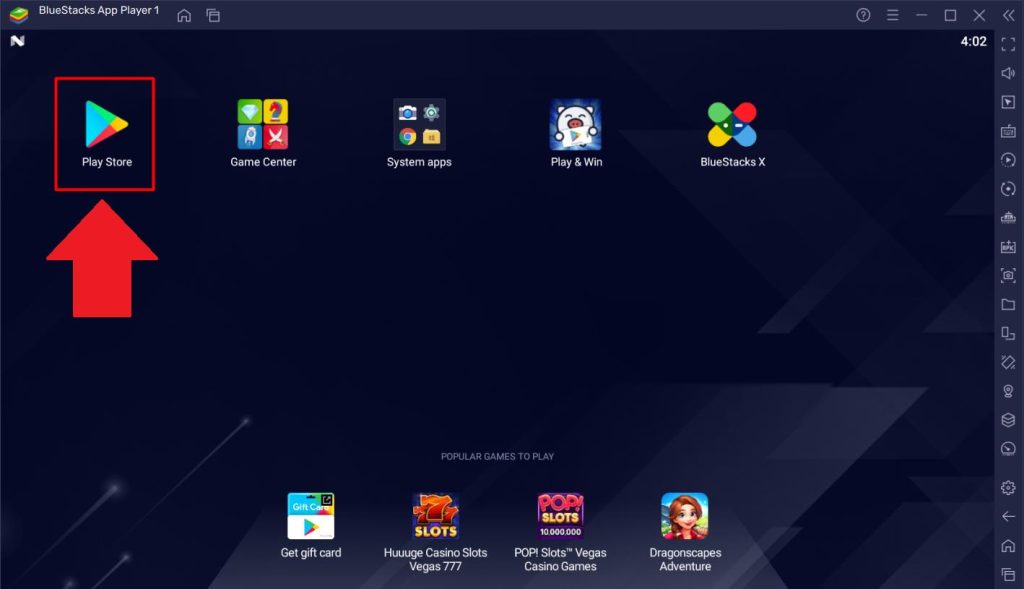
Task: Open the hamburger menu in the title bar
Action: tap(893, 15)
